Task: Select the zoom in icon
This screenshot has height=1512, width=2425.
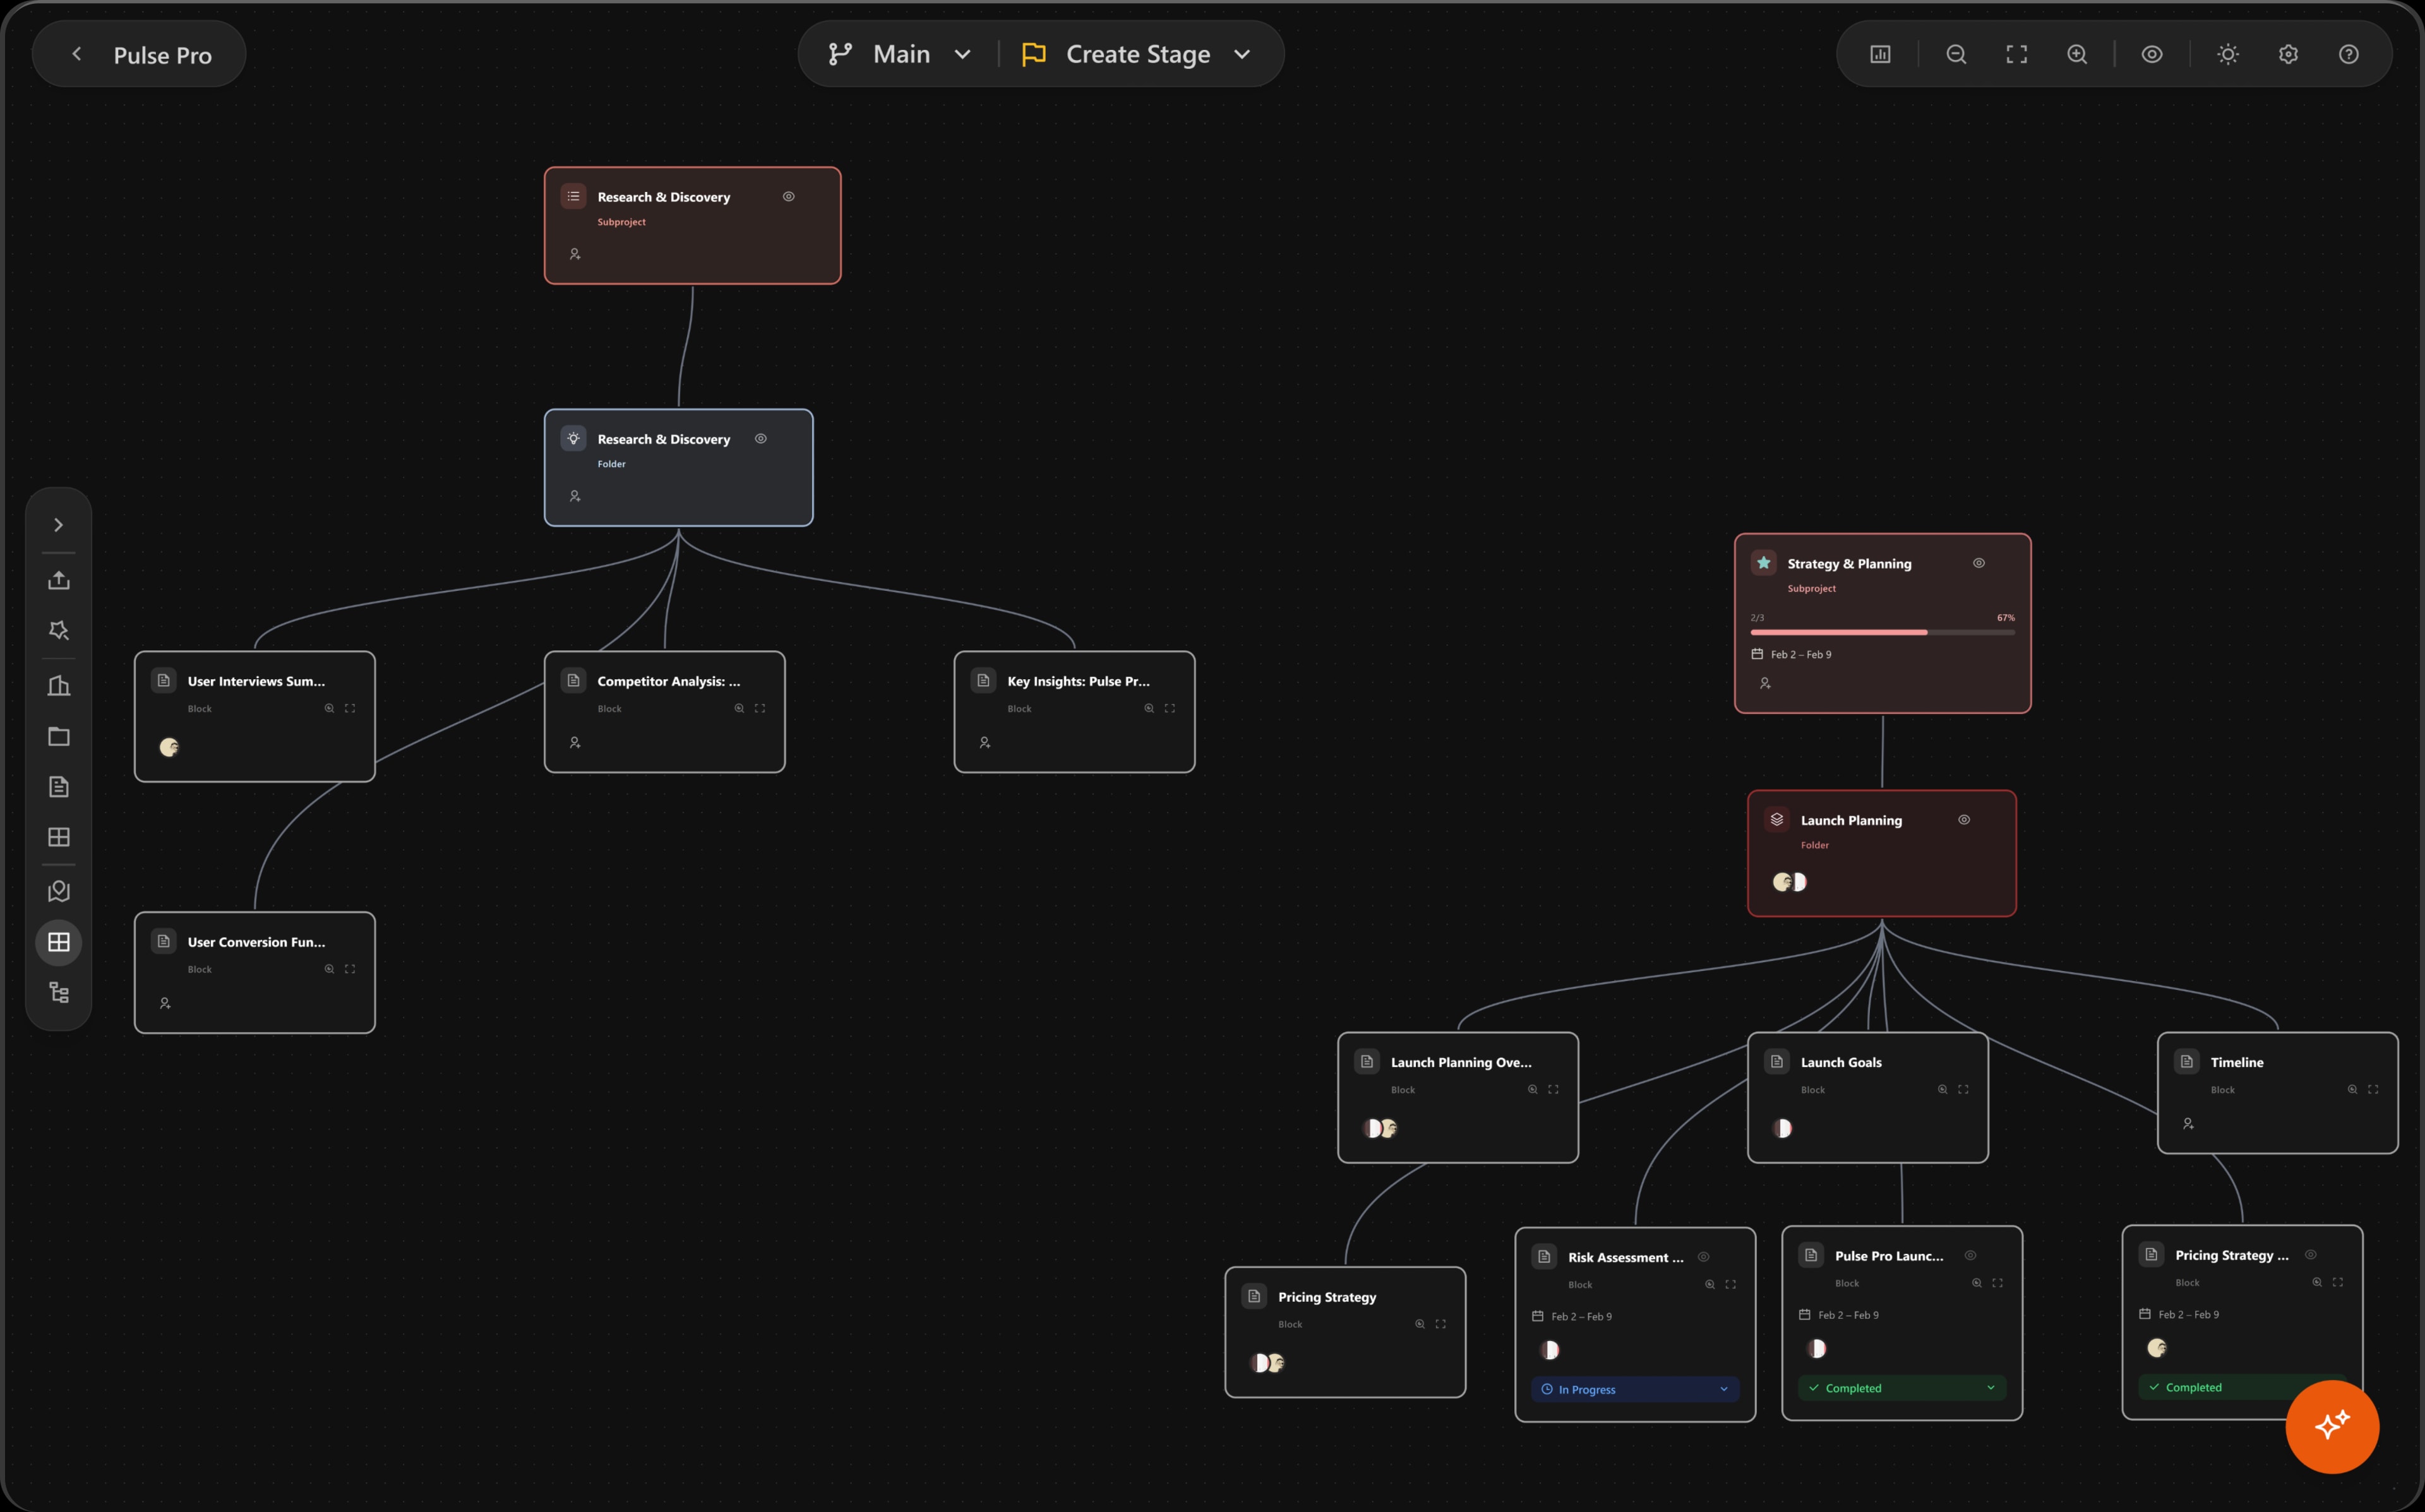Action: point(2077,54)
